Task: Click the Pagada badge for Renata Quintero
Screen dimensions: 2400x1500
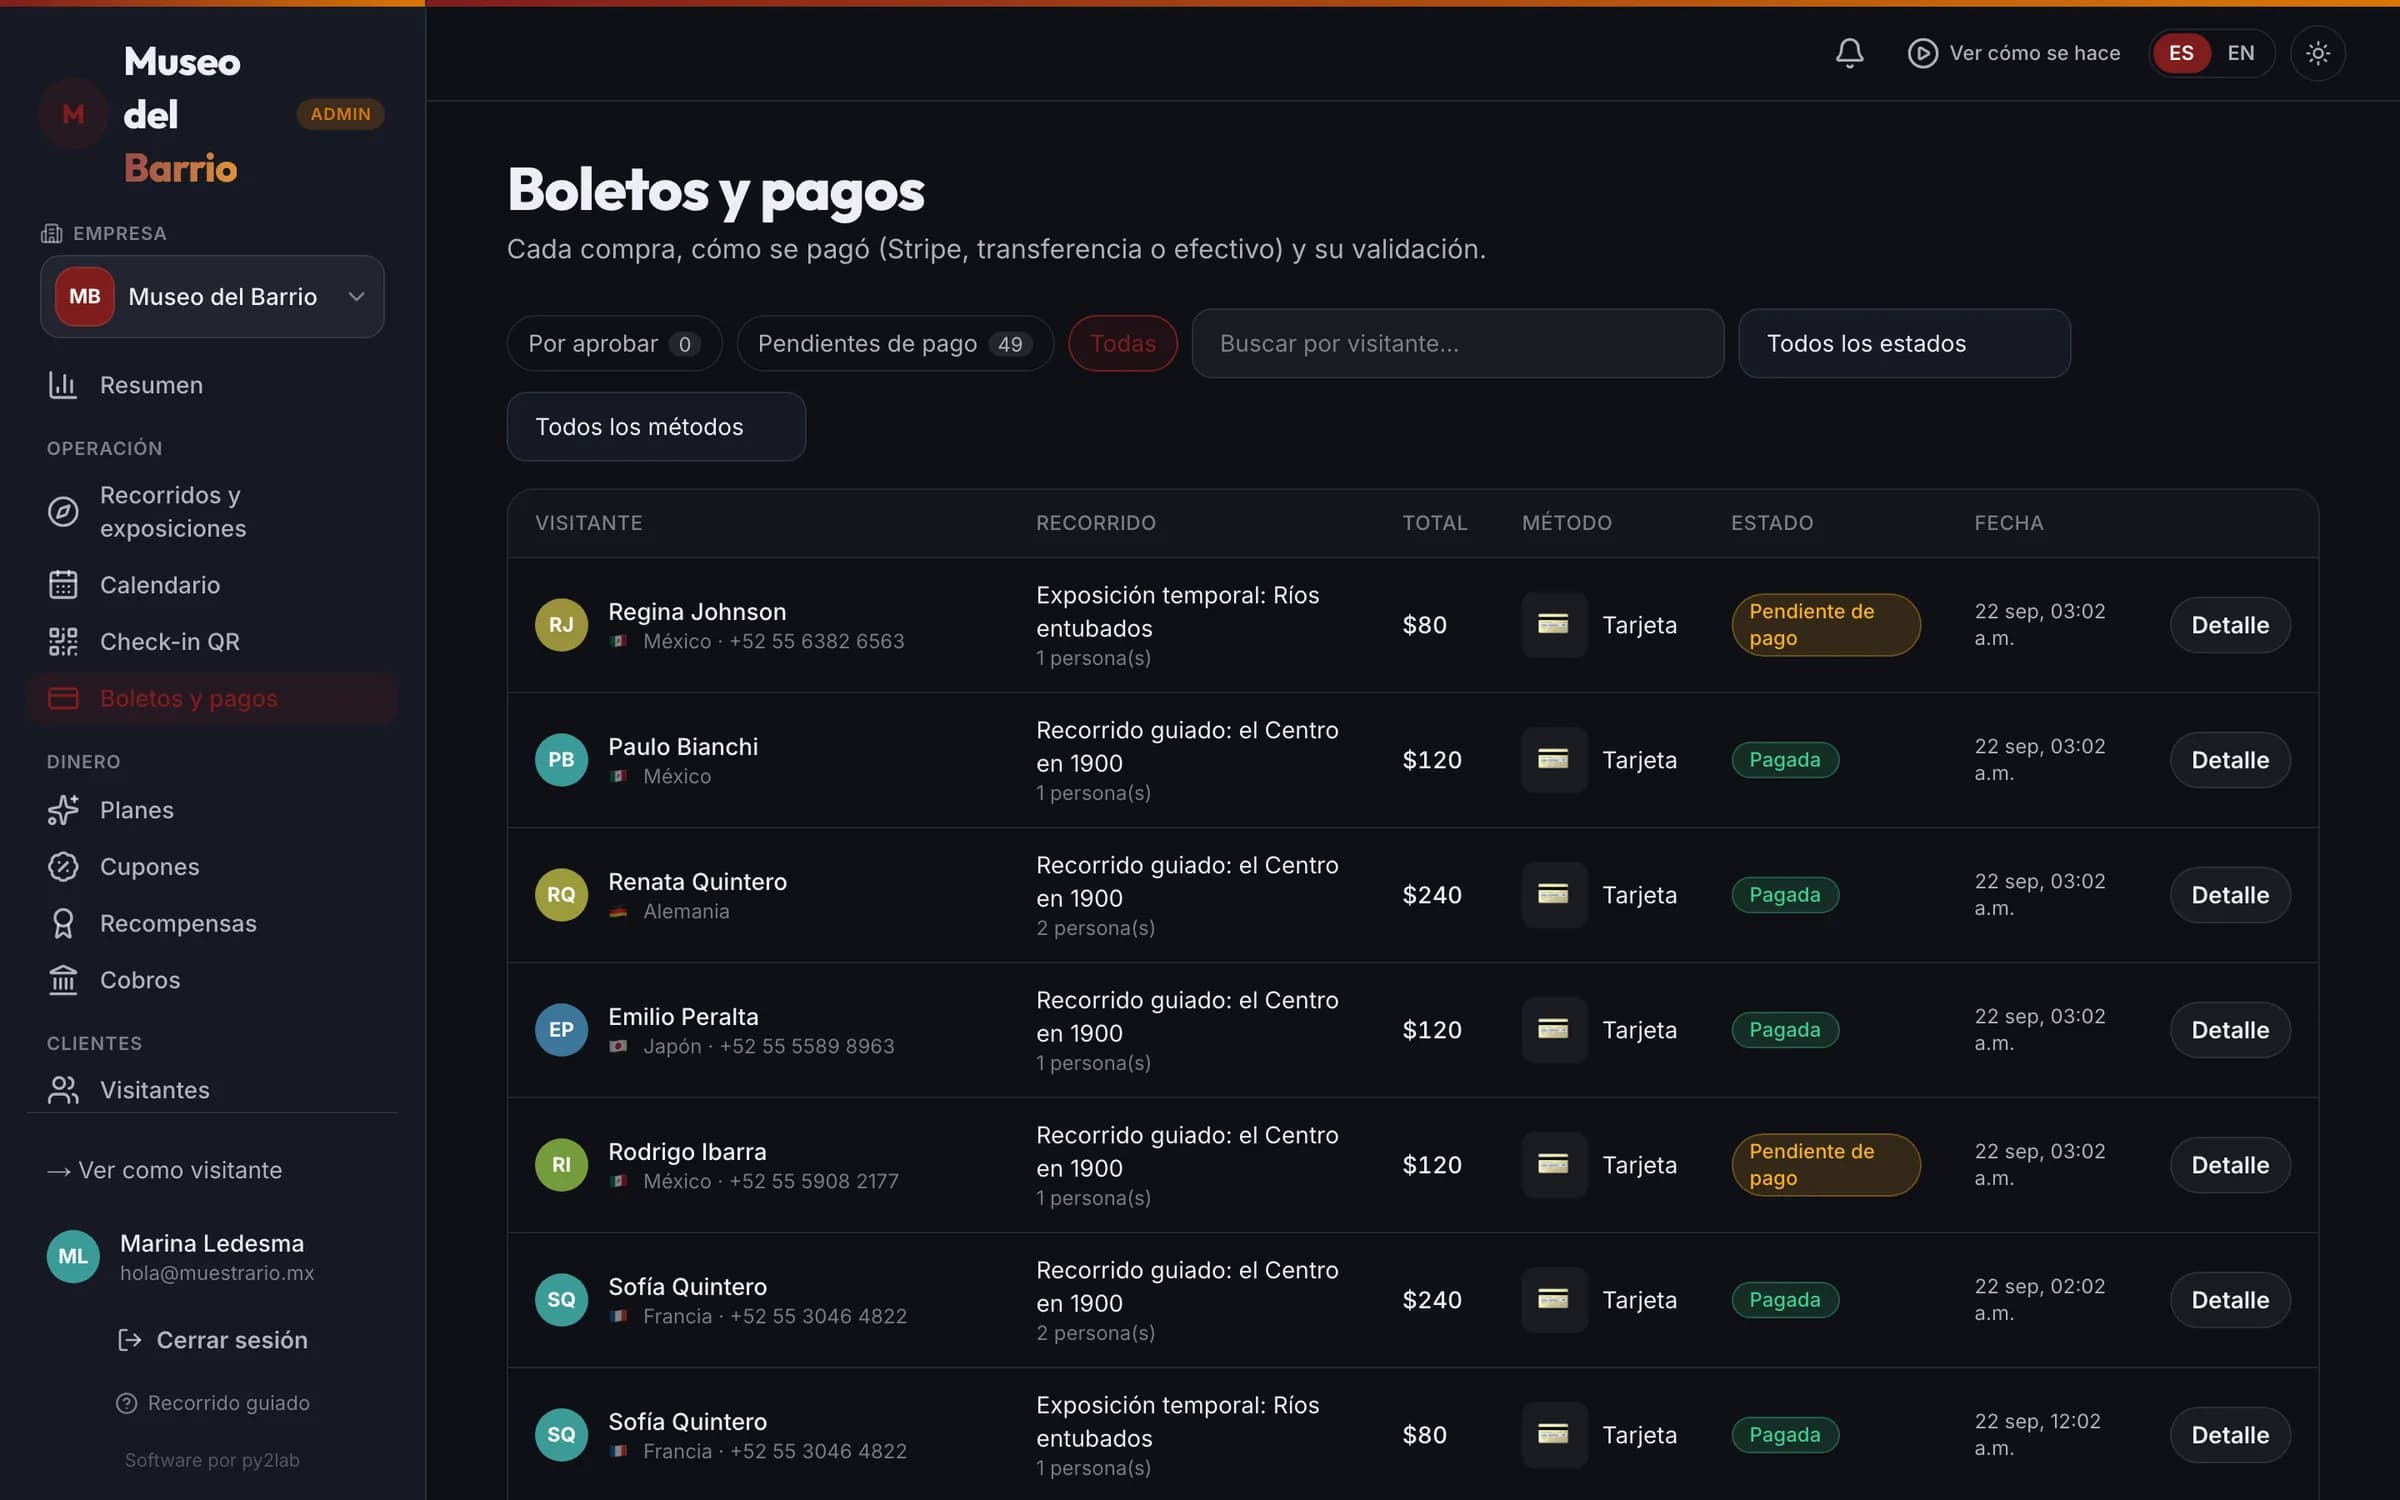Action: click(1784, 895)
